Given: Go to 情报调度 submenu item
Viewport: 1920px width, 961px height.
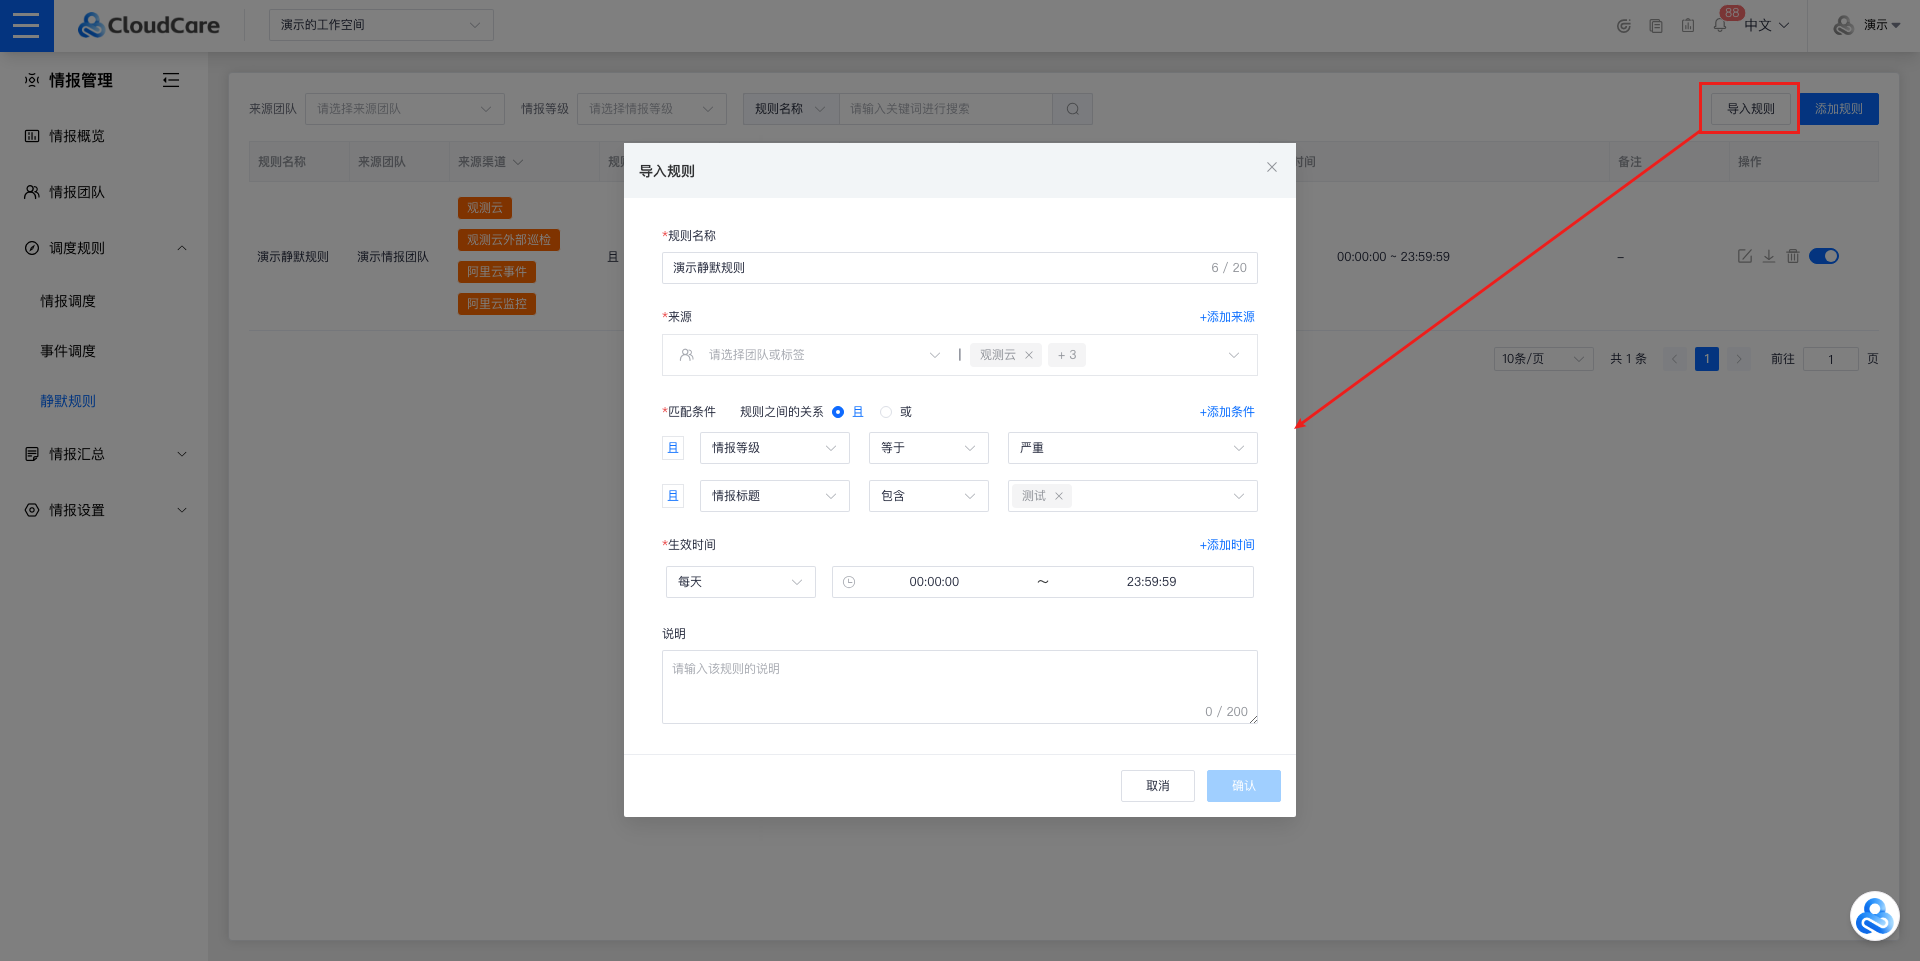Looking at the screenshot, I should tap(68, 301).
